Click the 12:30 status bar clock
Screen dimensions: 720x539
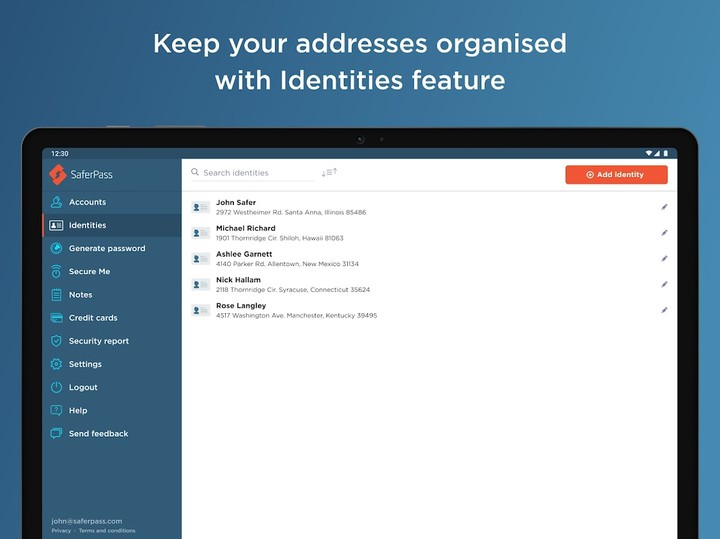click(x=60, y=153)
